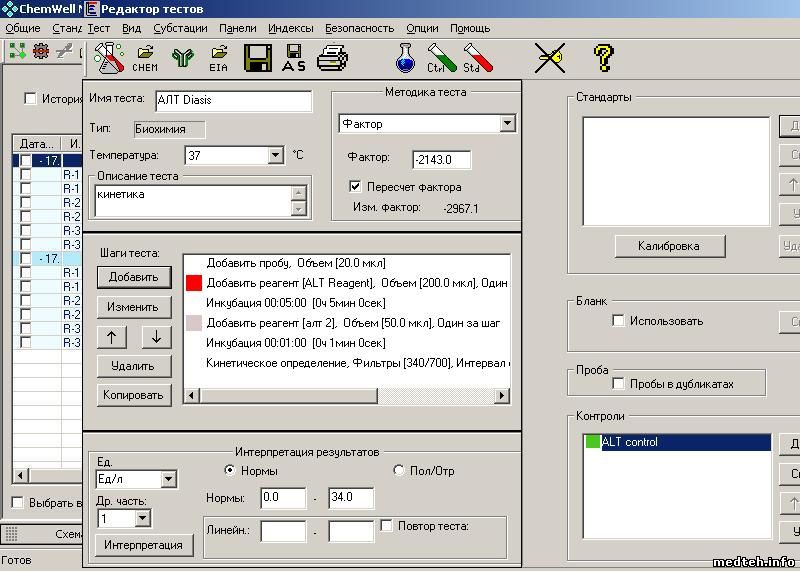This screenshot has width=800, height=572.
Task: Click the Save As floppy icon
Action: click(294, 57)
